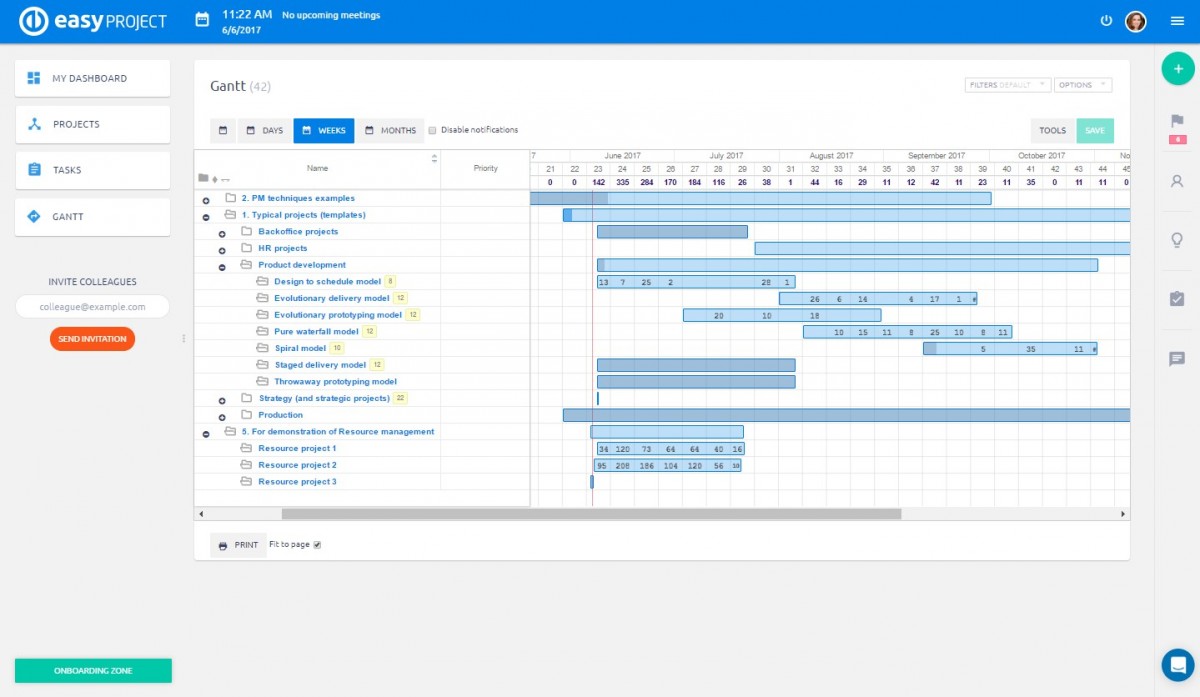Enable the Disable notifications checkbox
1200x697 pixels.
[433, 129]
